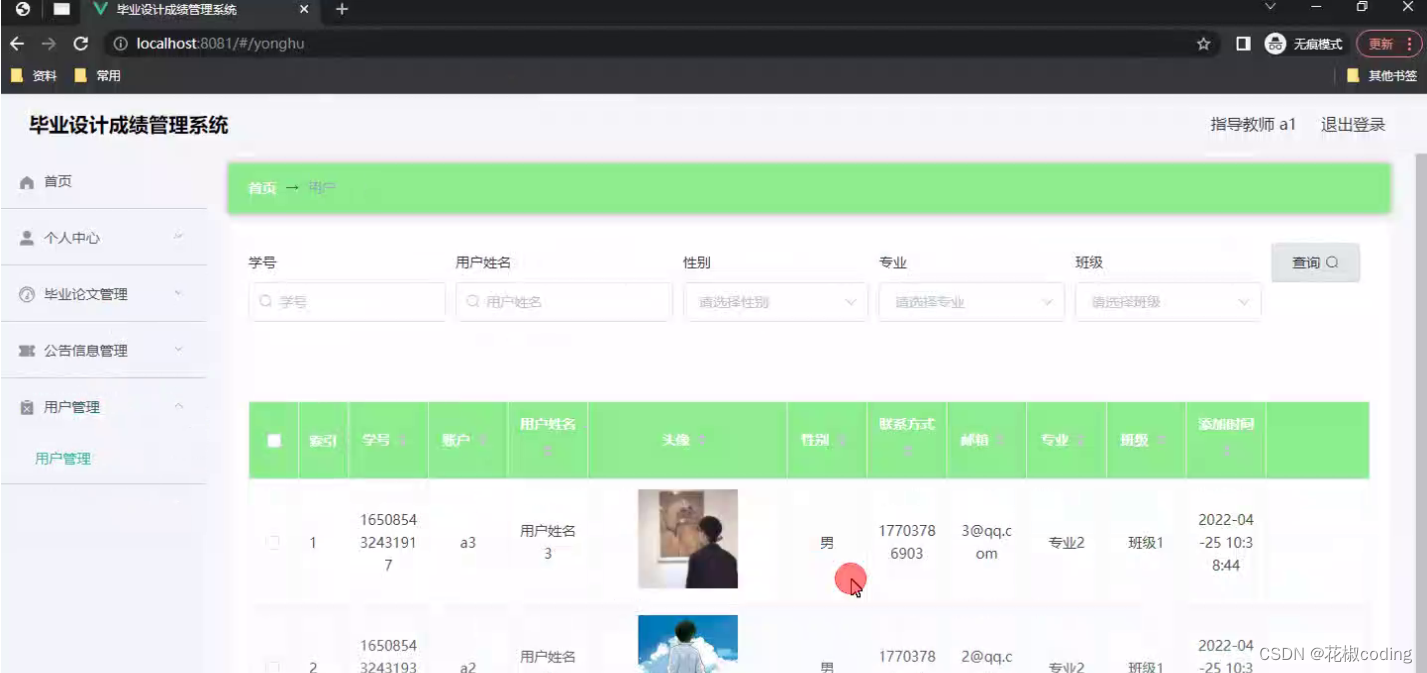Click the 查询 search button
This screenshot has width=1427, height=673.
[x=1315, y=262]
